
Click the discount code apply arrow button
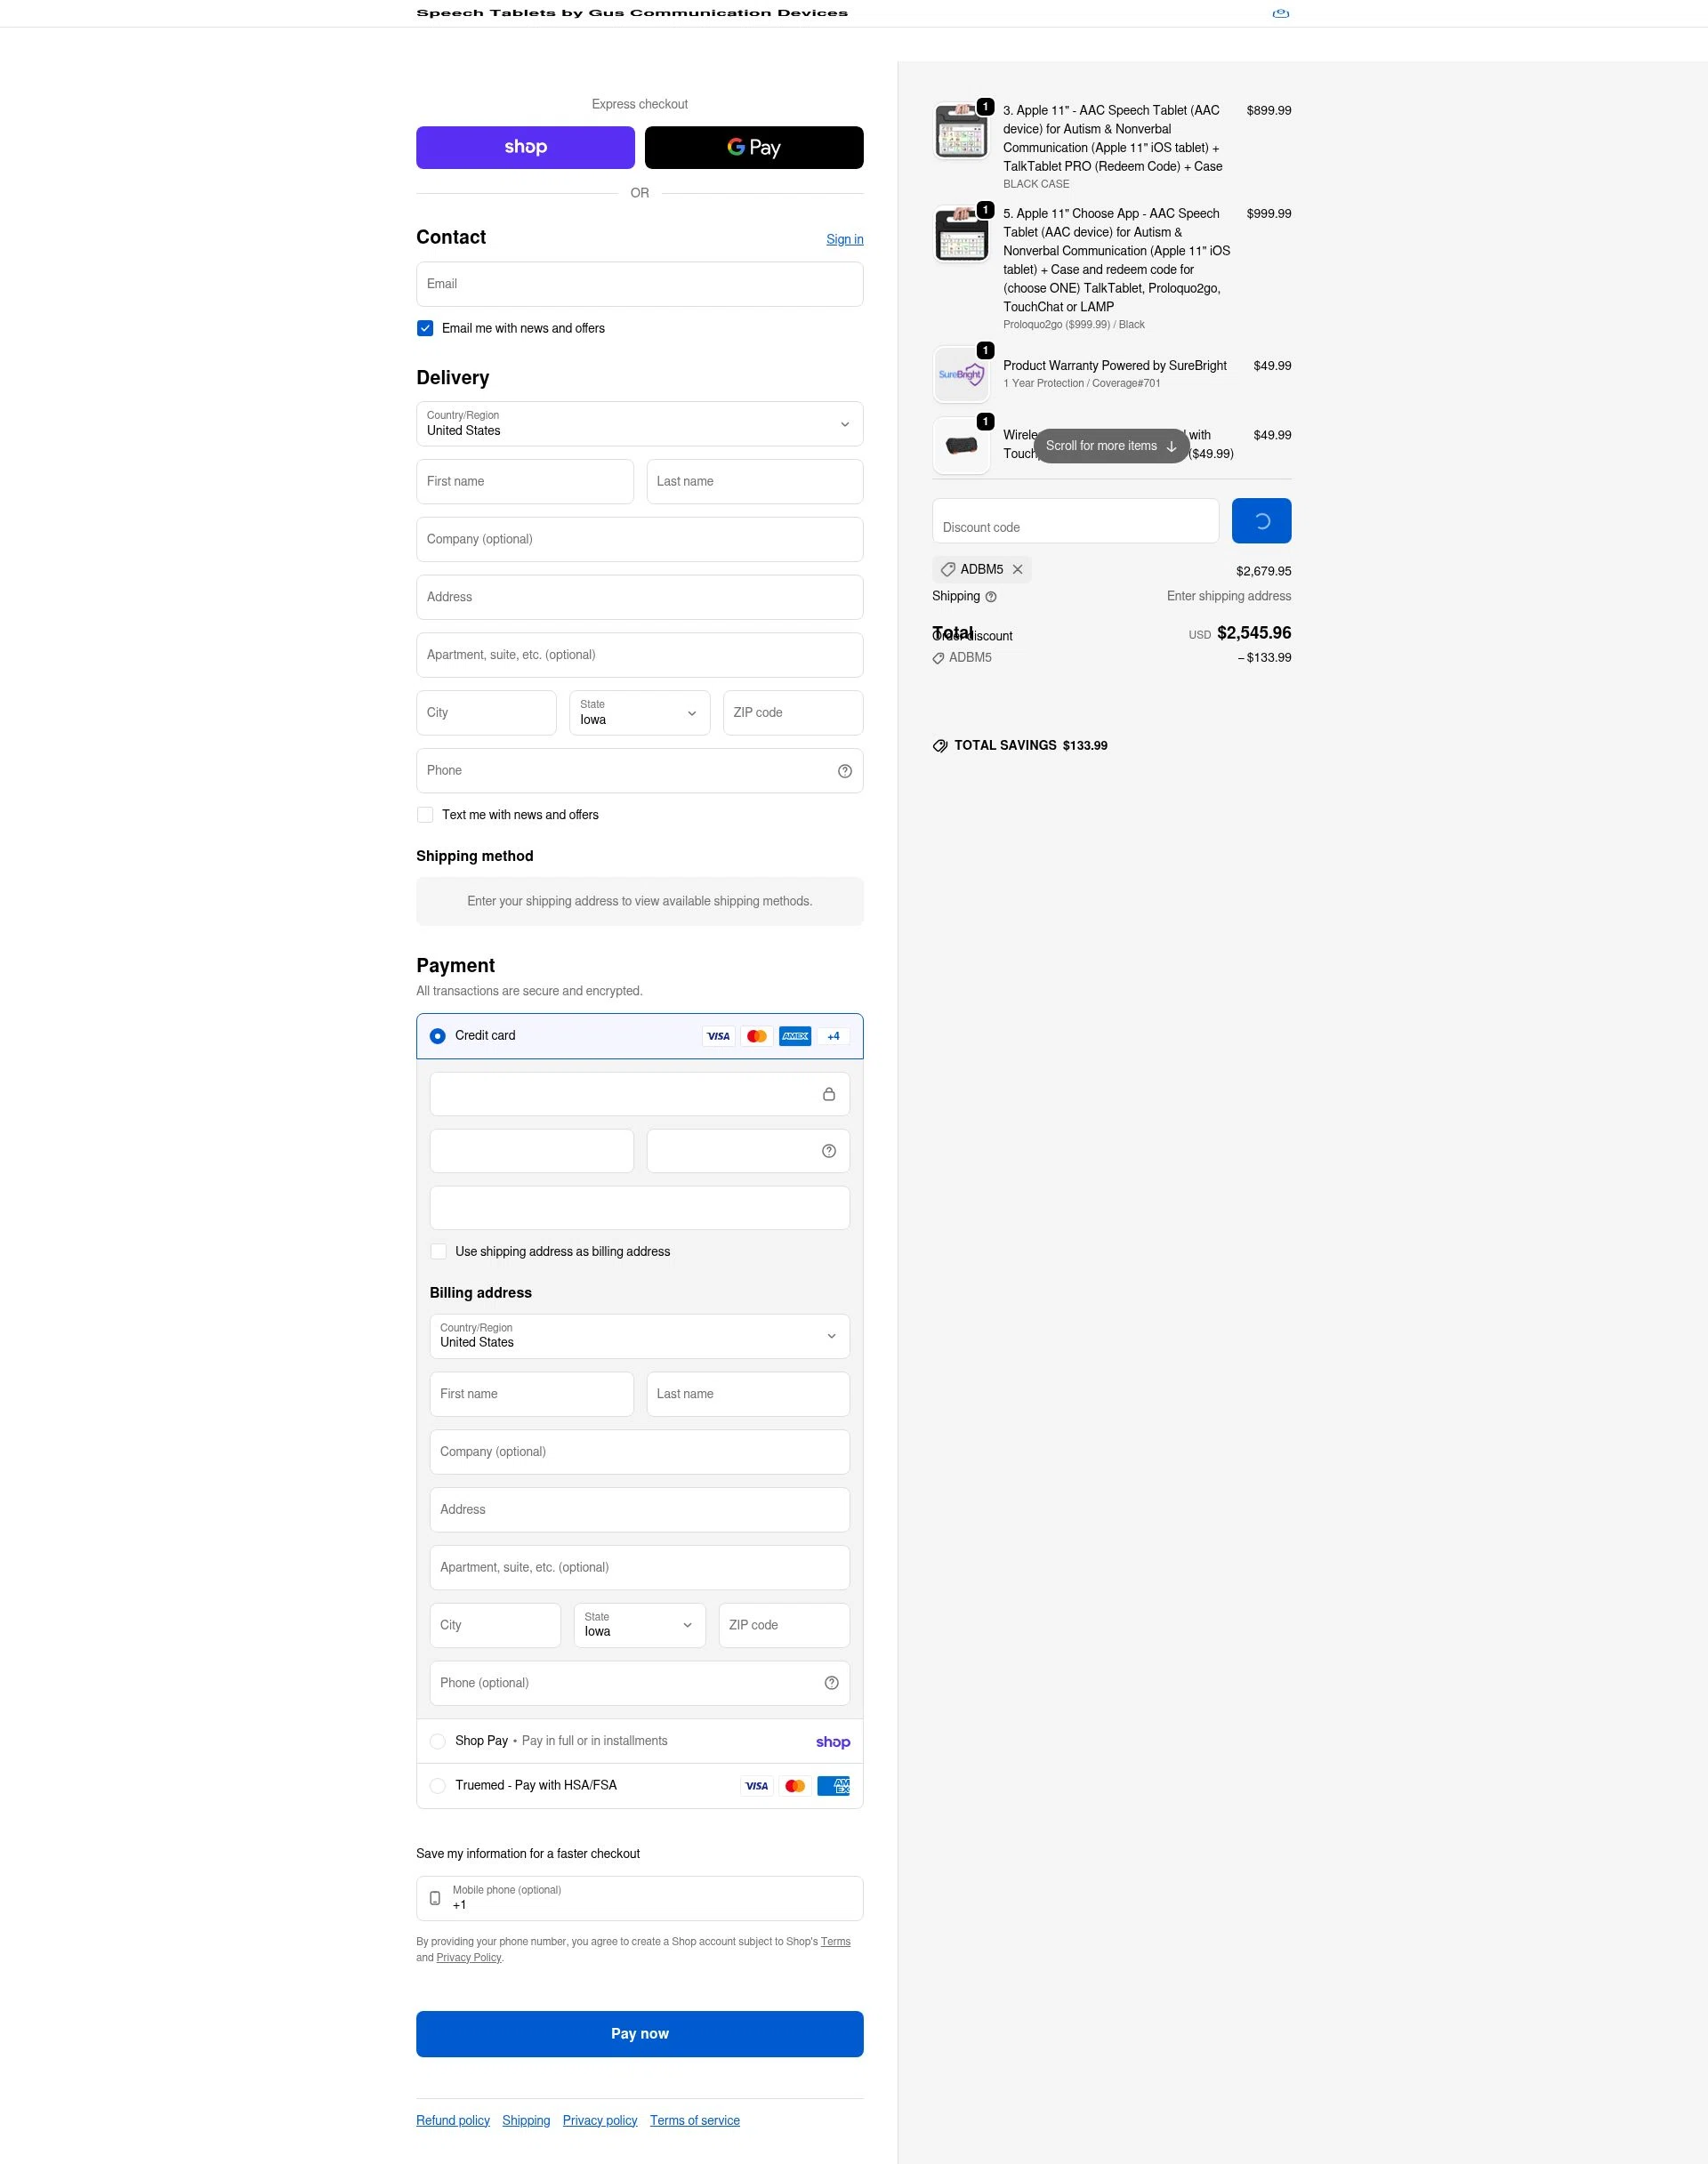tap(1260, 520)
